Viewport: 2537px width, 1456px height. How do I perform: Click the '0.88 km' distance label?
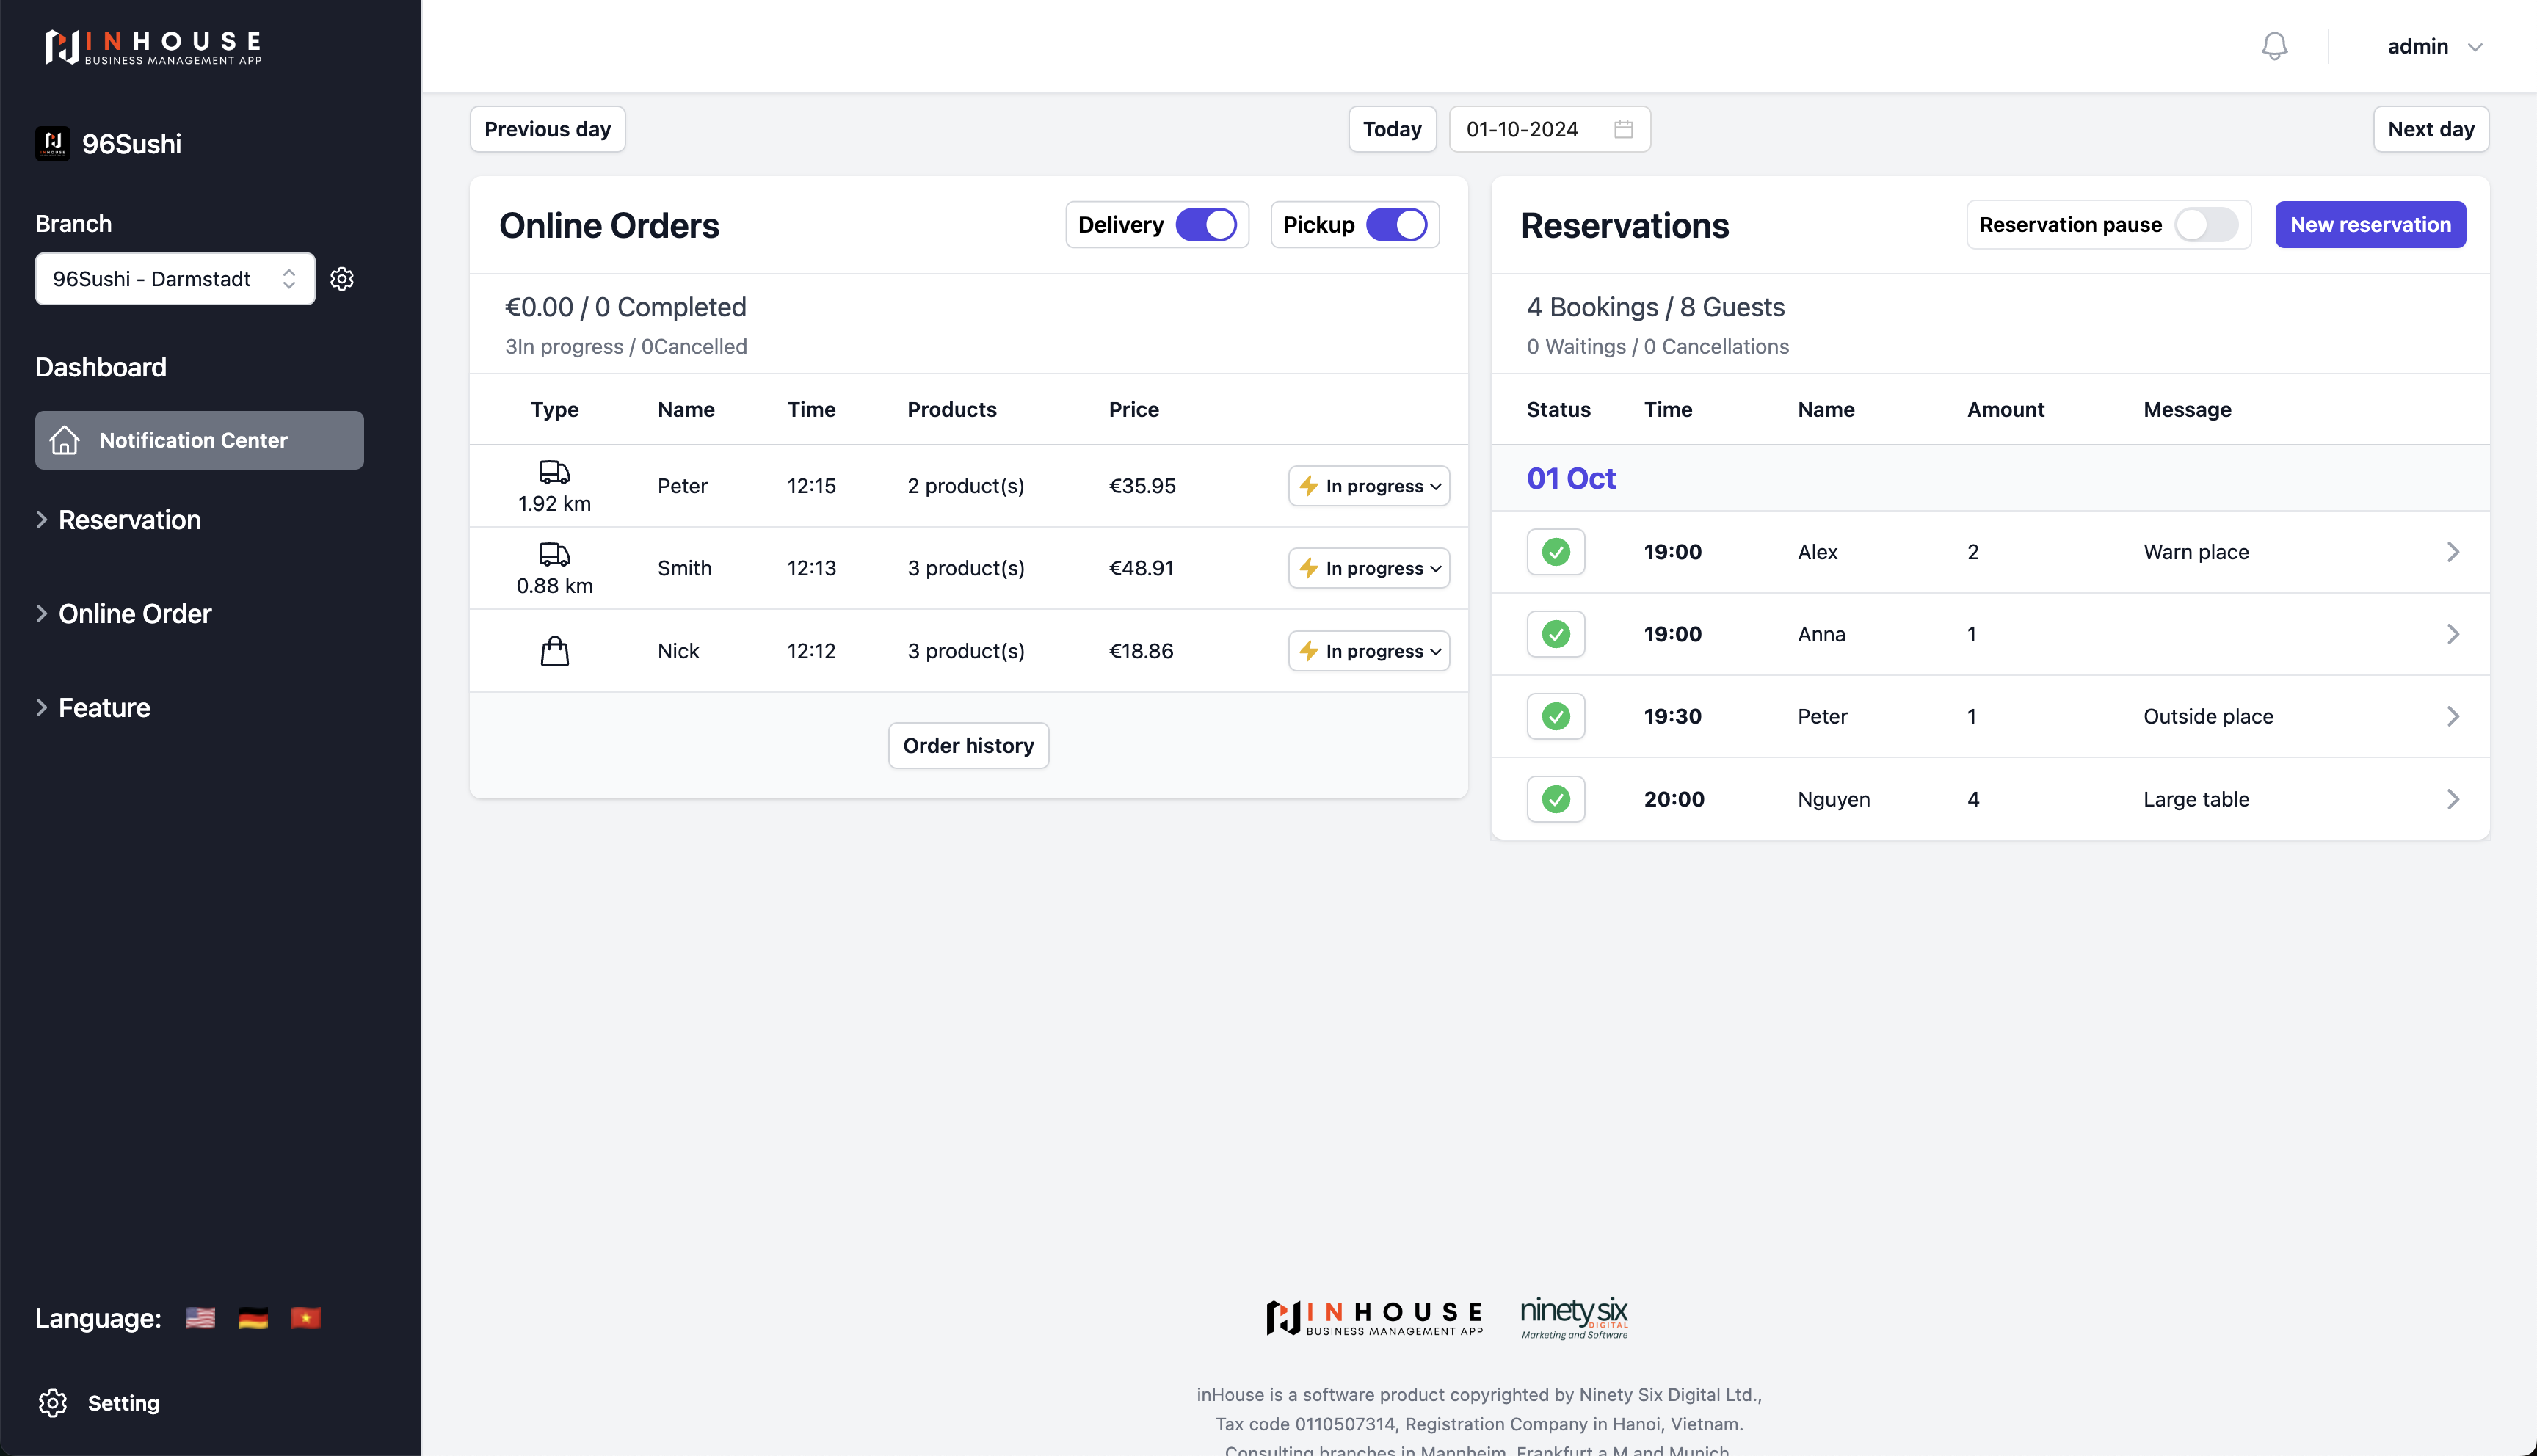coord(554,586)
